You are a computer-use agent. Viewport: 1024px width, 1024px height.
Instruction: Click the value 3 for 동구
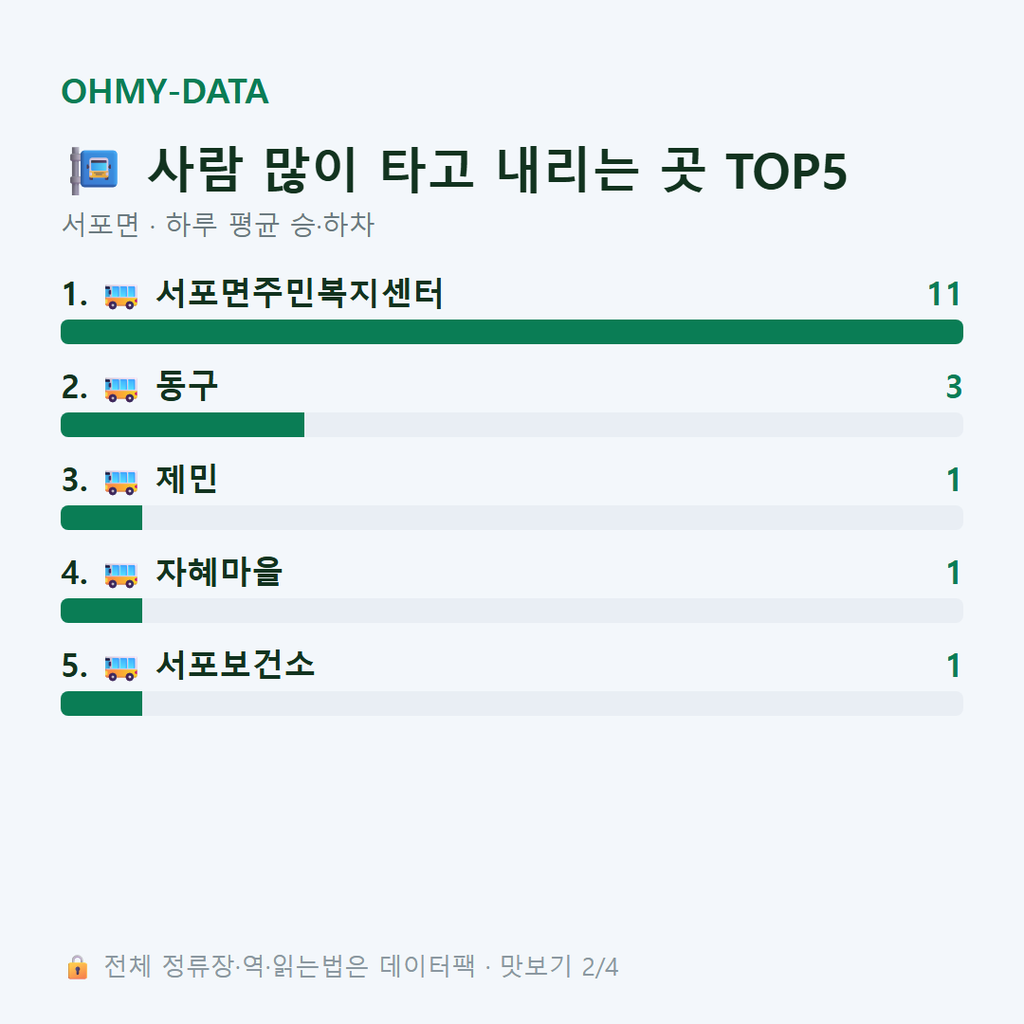pyautogui.click(x=954, y=387)
